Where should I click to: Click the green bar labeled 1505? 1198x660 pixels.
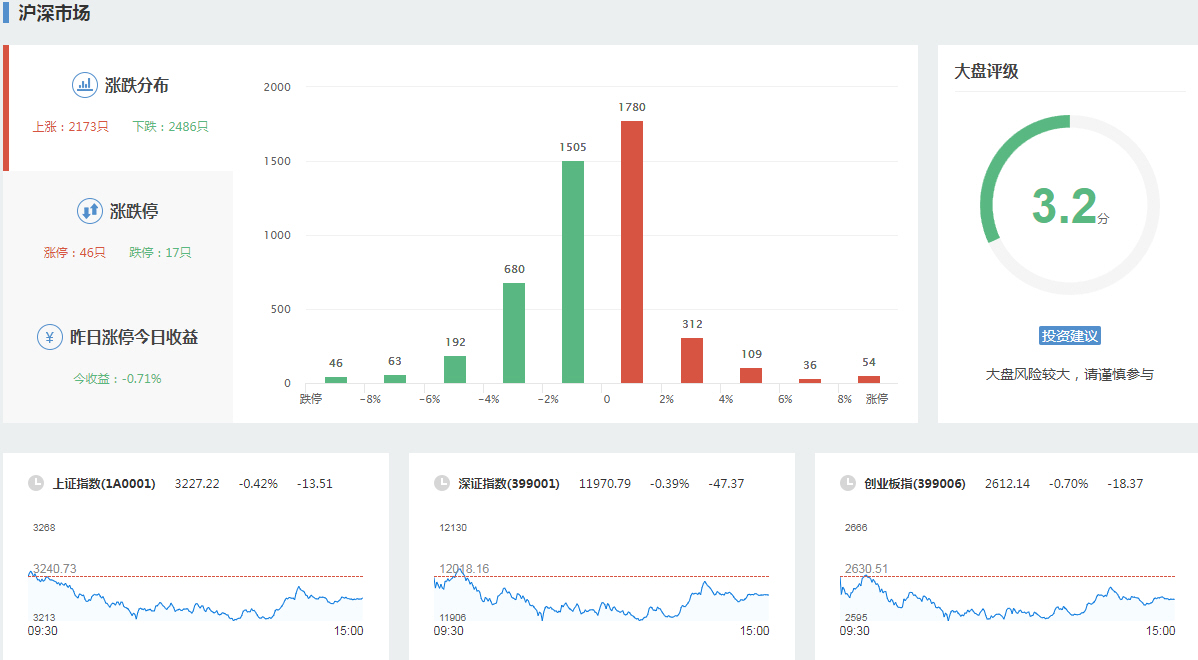(573, 272)
